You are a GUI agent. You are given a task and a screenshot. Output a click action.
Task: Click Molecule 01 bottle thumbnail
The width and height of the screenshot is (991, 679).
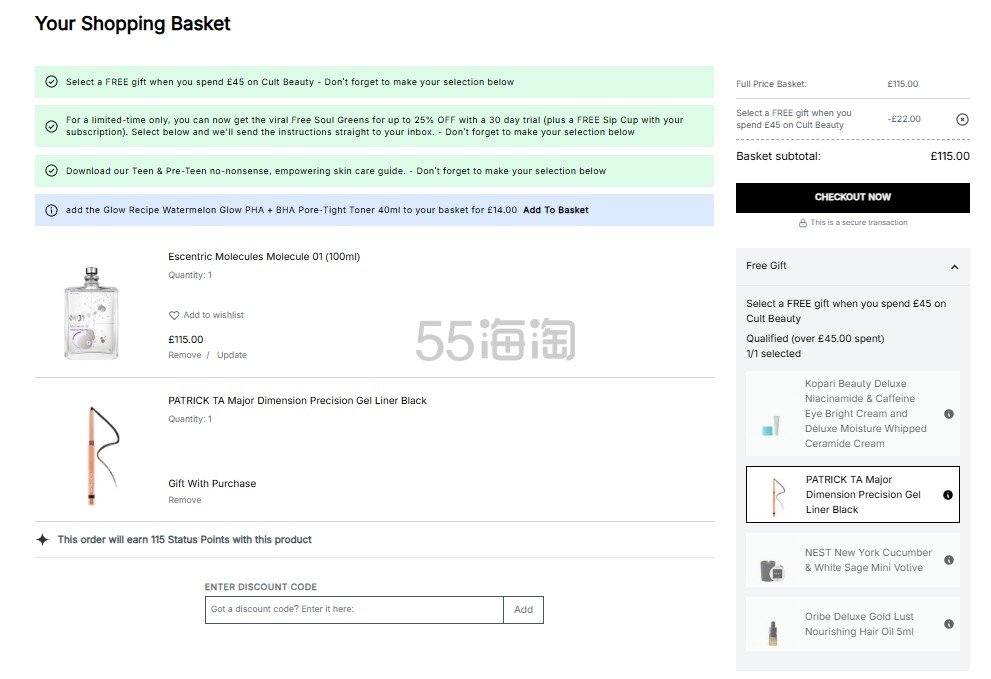(x=92, y=313)
